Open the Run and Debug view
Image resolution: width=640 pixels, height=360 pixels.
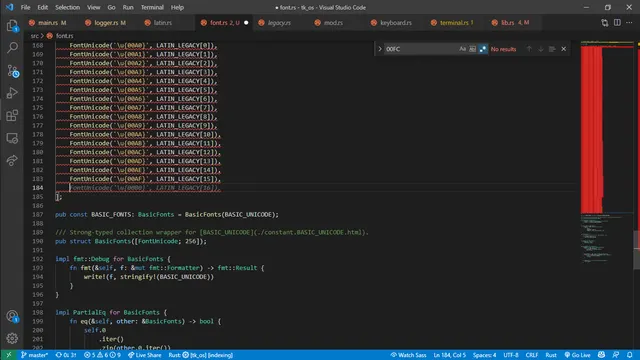pyautogui.click(x=12, y=93)
